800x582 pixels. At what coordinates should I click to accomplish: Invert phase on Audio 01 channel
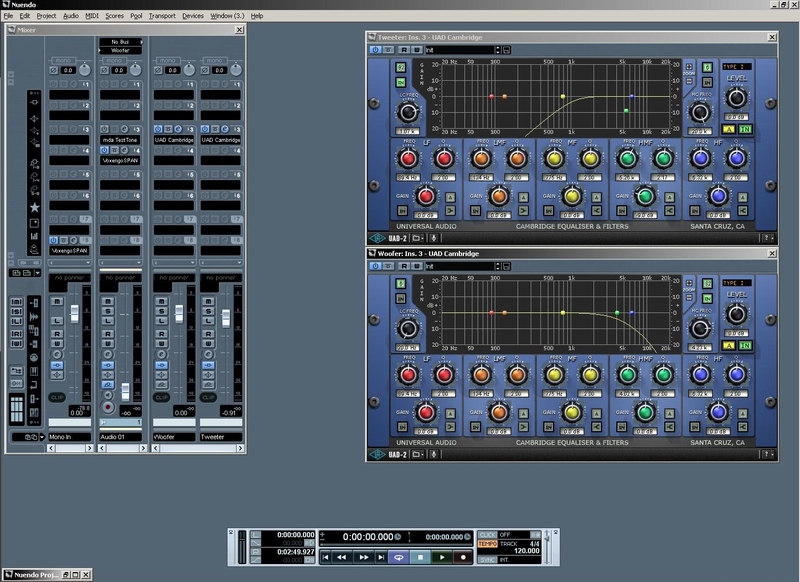[x=105, y=70]
